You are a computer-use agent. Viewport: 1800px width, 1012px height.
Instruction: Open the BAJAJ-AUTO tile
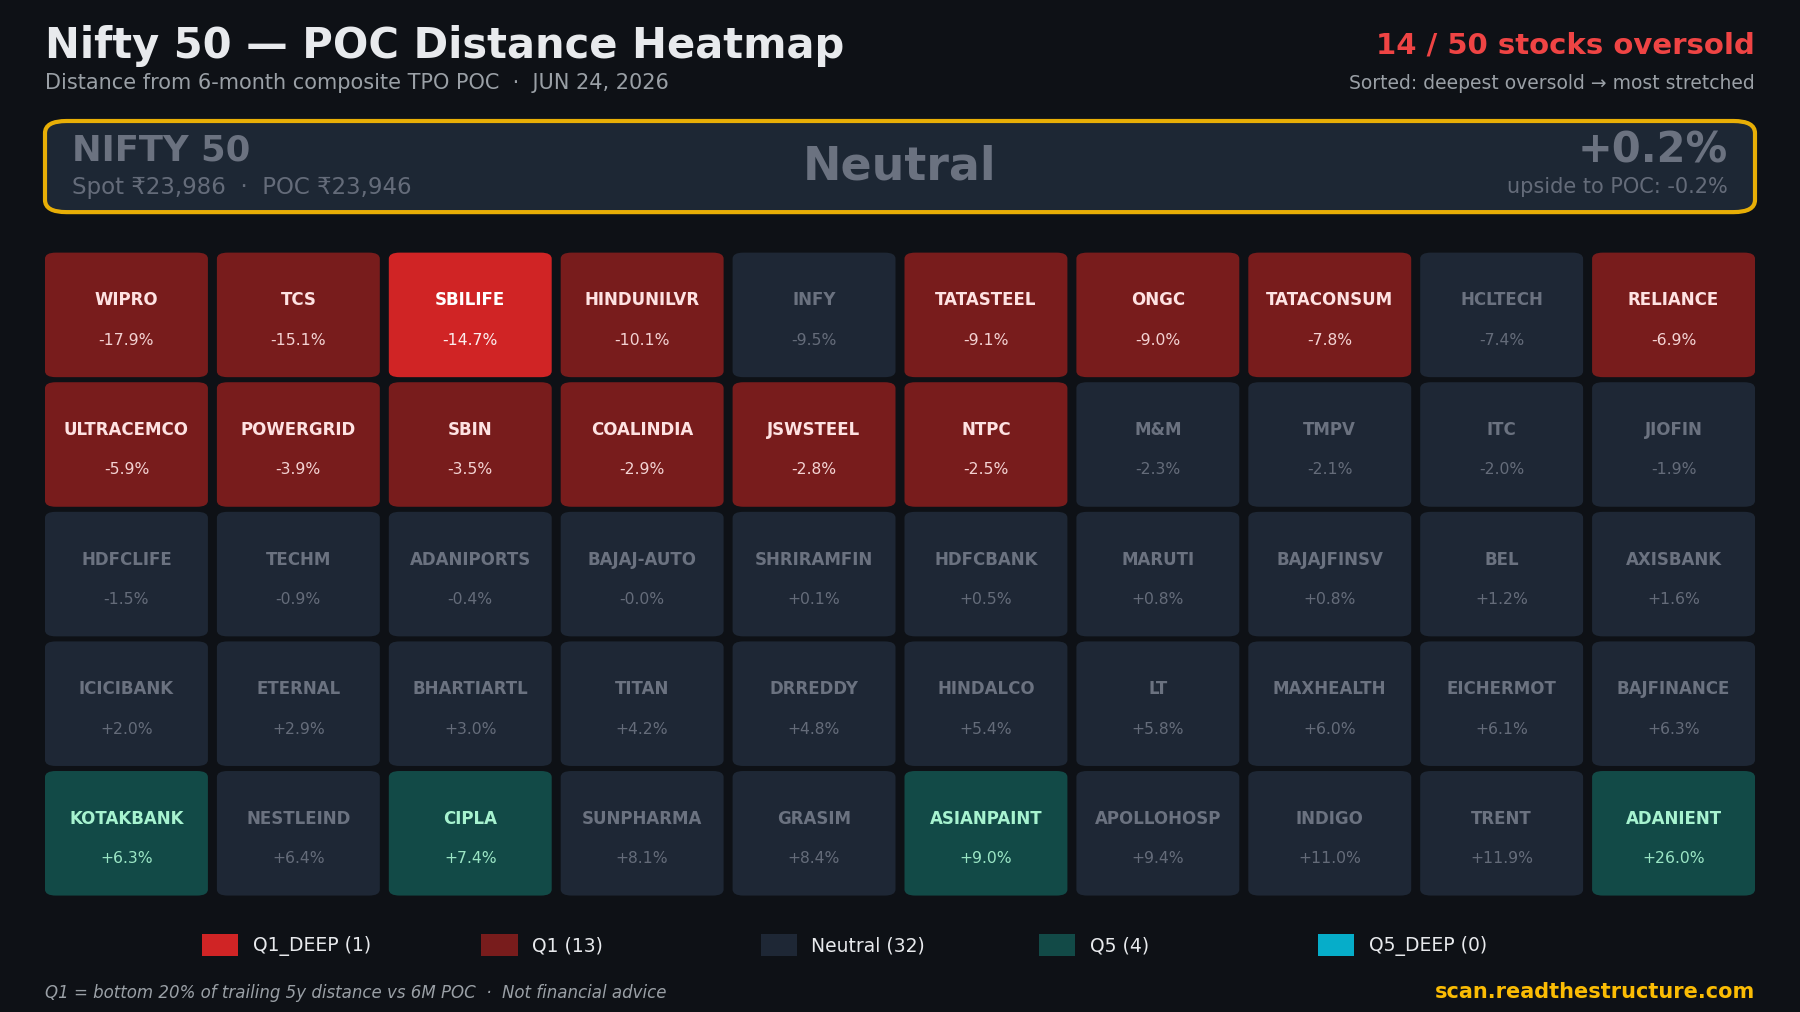[x=642, y=574]
